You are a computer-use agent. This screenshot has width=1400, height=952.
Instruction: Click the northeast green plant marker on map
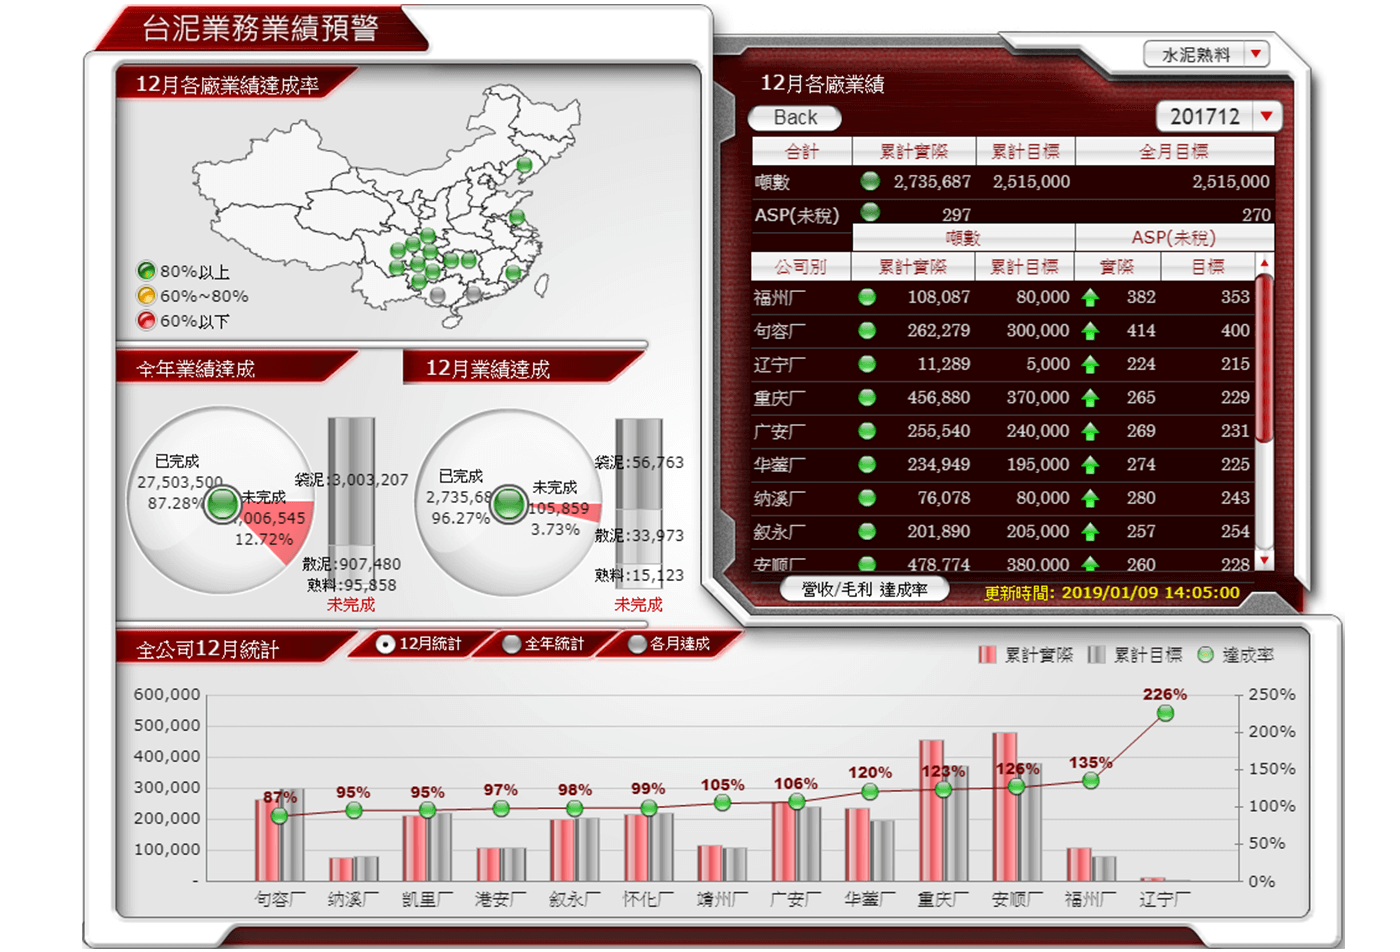pyautogui.click(x=523, y=164)
